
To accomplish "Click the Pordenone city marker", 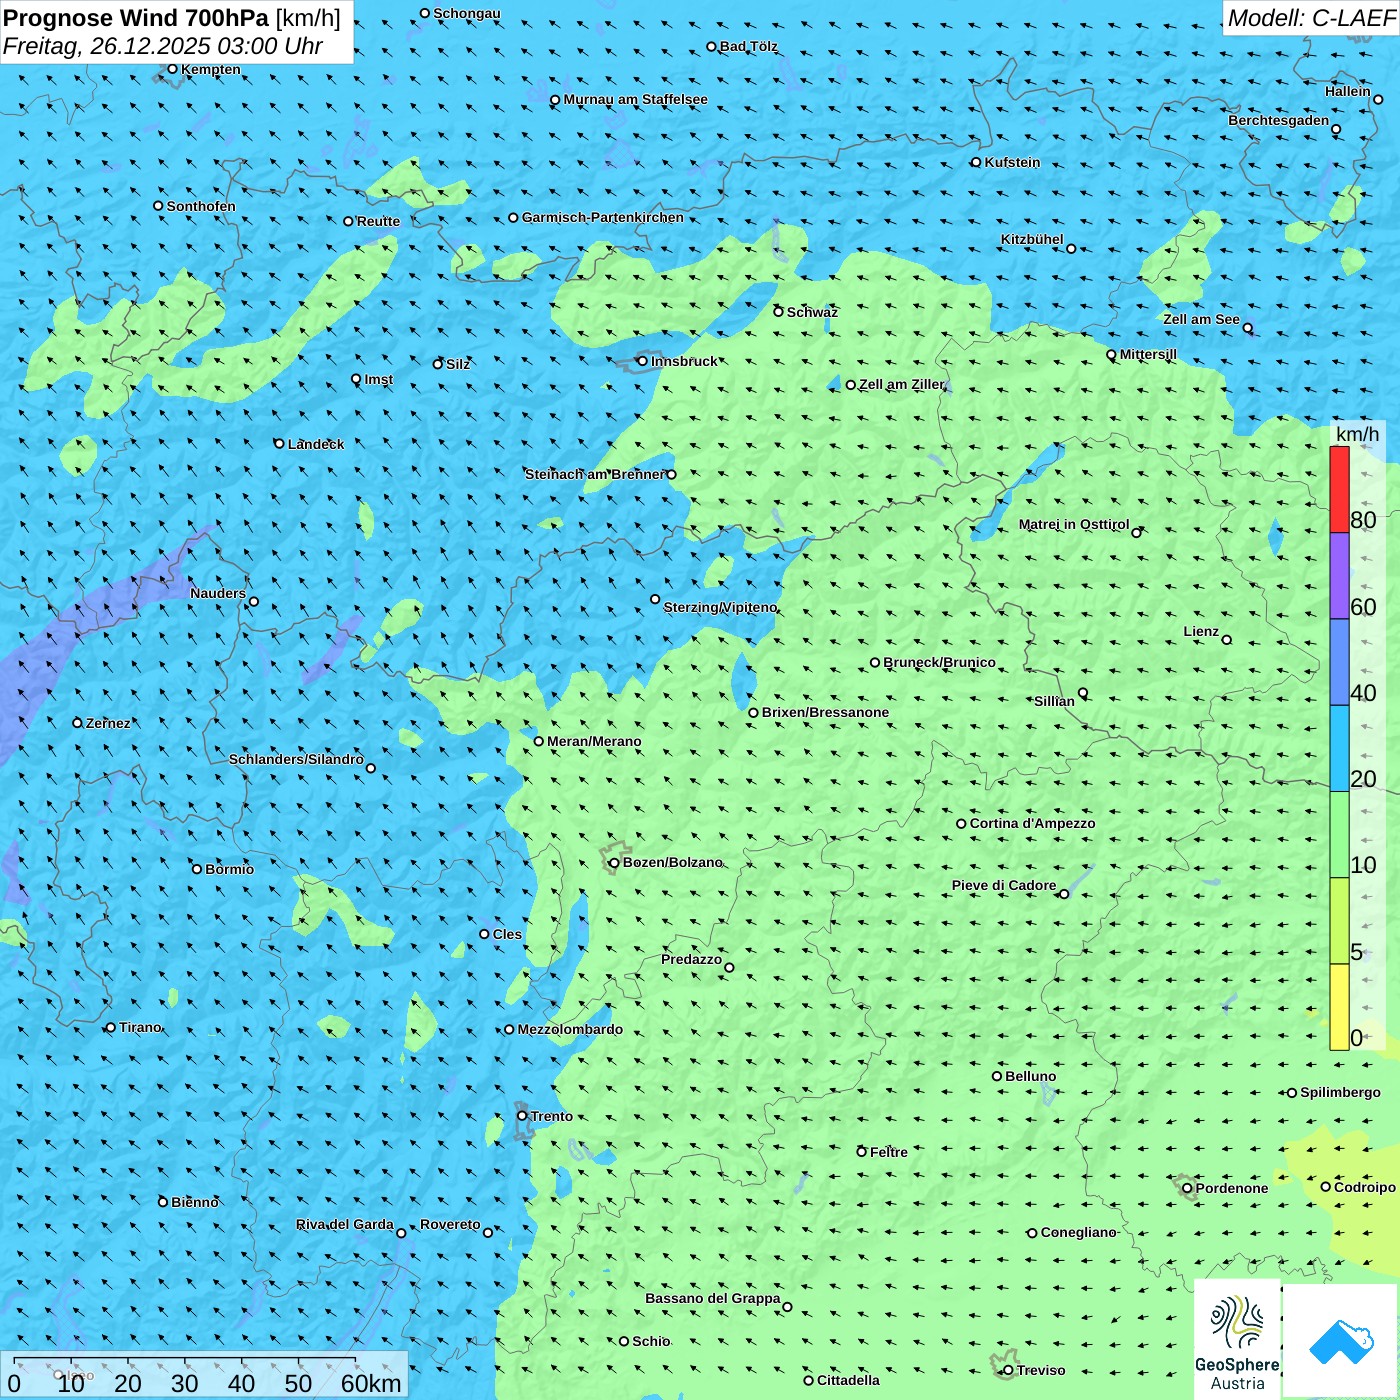I will coord(1187,1188).
